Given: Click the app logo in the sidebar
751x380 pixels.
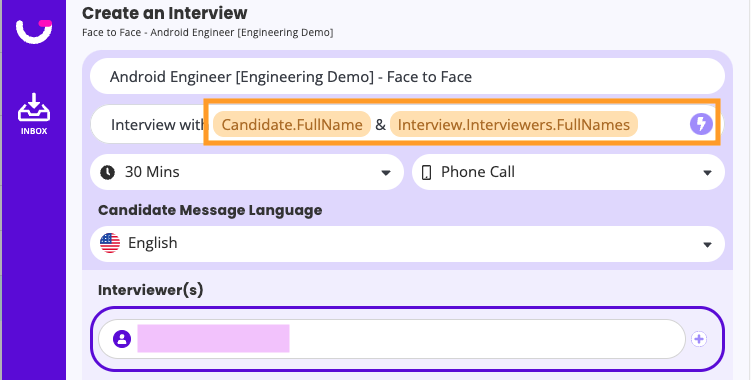Looking at the screenshot, I should pyautogui.click(x=34, y=31).
